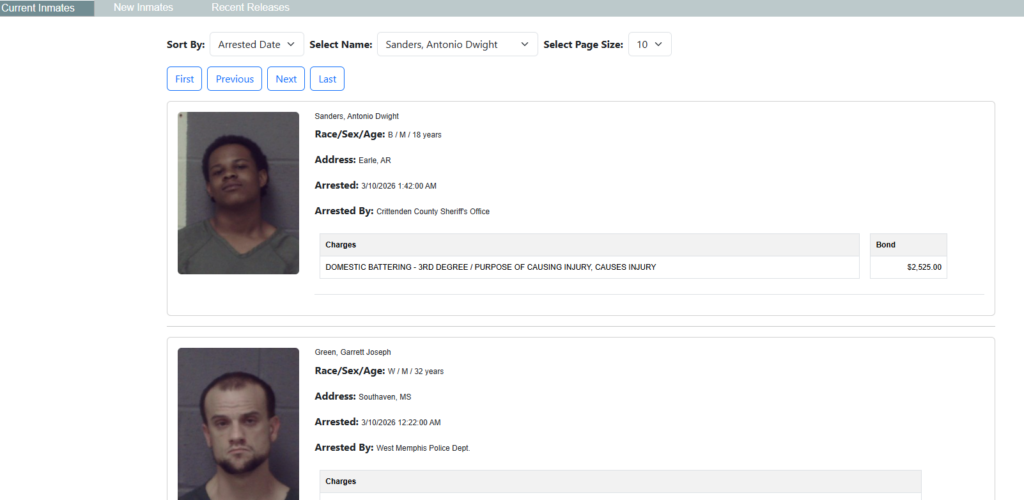Jump to the Last page

click(327, 79)
